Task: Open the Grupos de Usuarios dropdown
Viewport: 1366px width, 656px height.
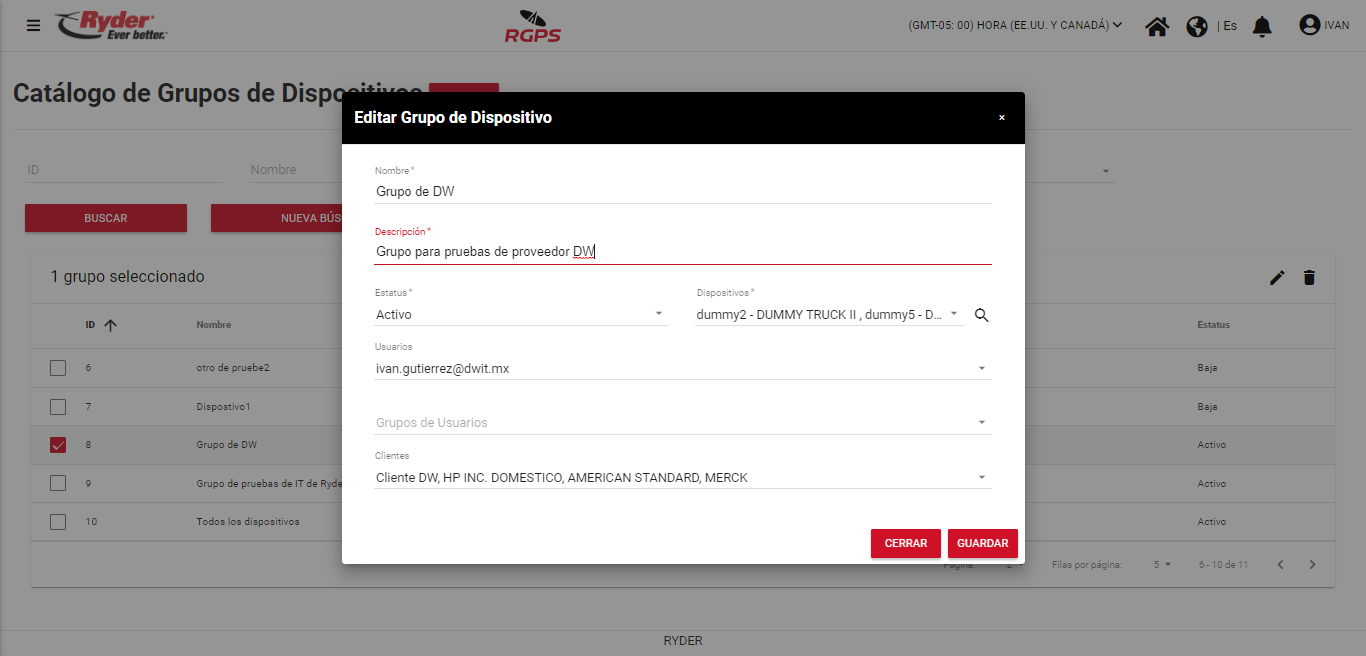Action: coord(682,423)
